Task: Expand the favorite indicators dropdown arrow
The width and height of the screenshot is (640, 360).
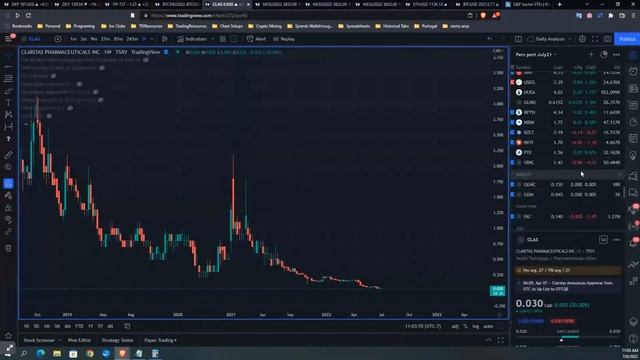Action: [x=213, y=39]
